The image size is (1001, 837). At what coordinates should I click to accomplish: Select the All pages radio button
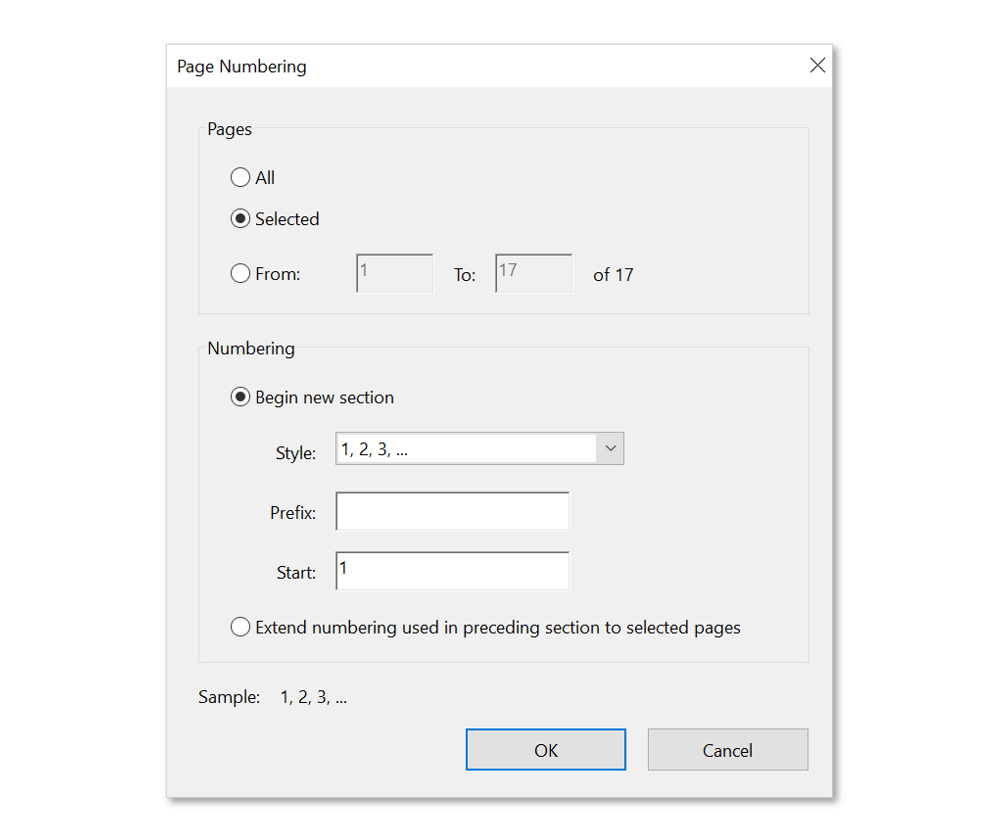[239, 177]
